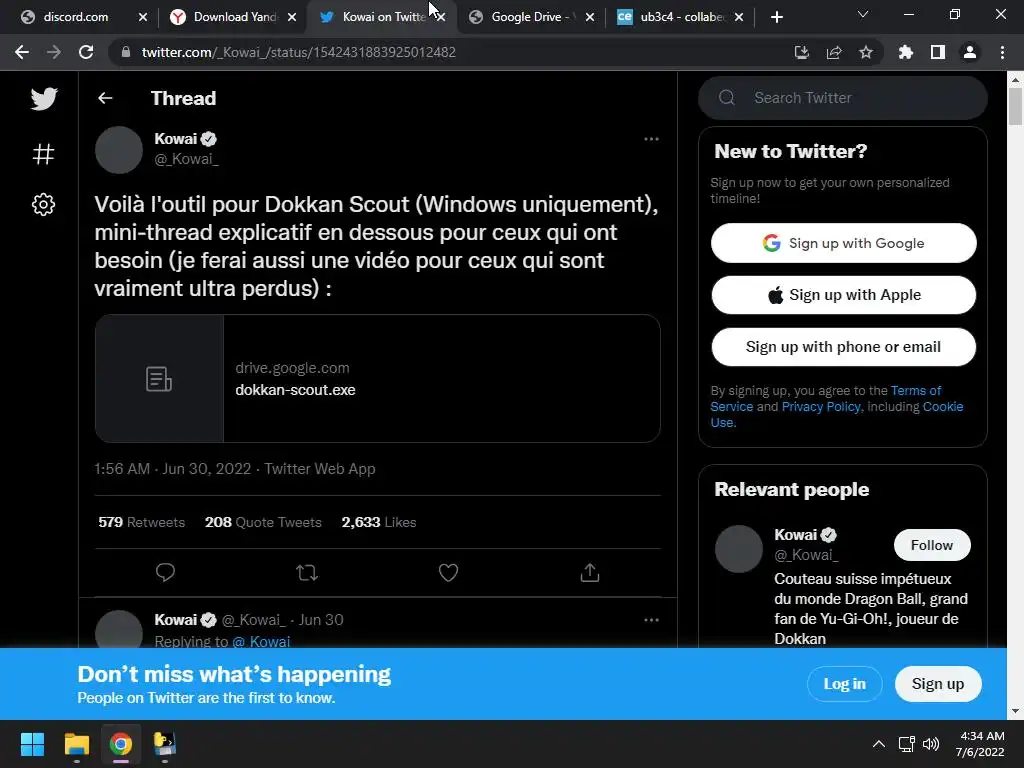The width and height of the screenshot is (1024, 768).
Task: Bookmark this page with the star icon
Action: [865, 52]
